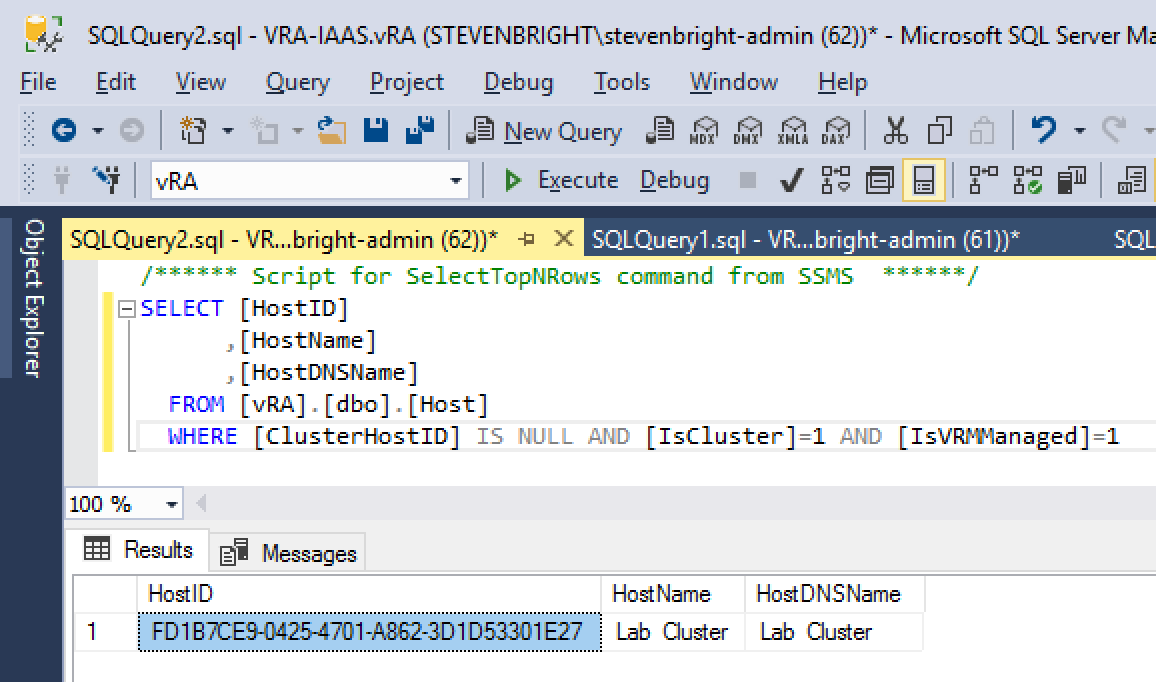Click the Navigate Backward arrow icon
The height and width of the screenshot is (682, 1156).
point(64,130)
